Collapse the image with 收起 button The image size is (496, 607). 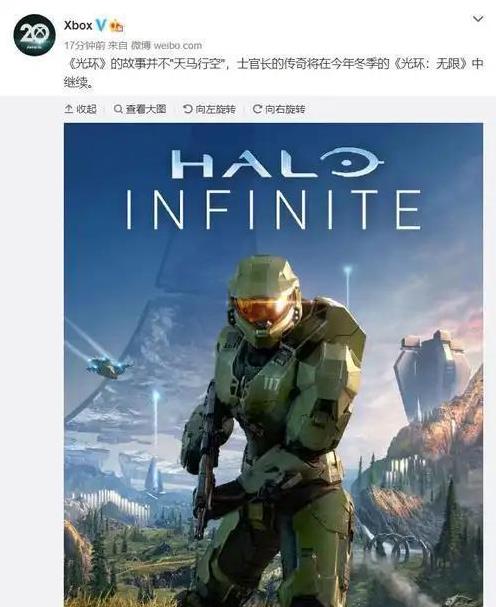[81, 109]
